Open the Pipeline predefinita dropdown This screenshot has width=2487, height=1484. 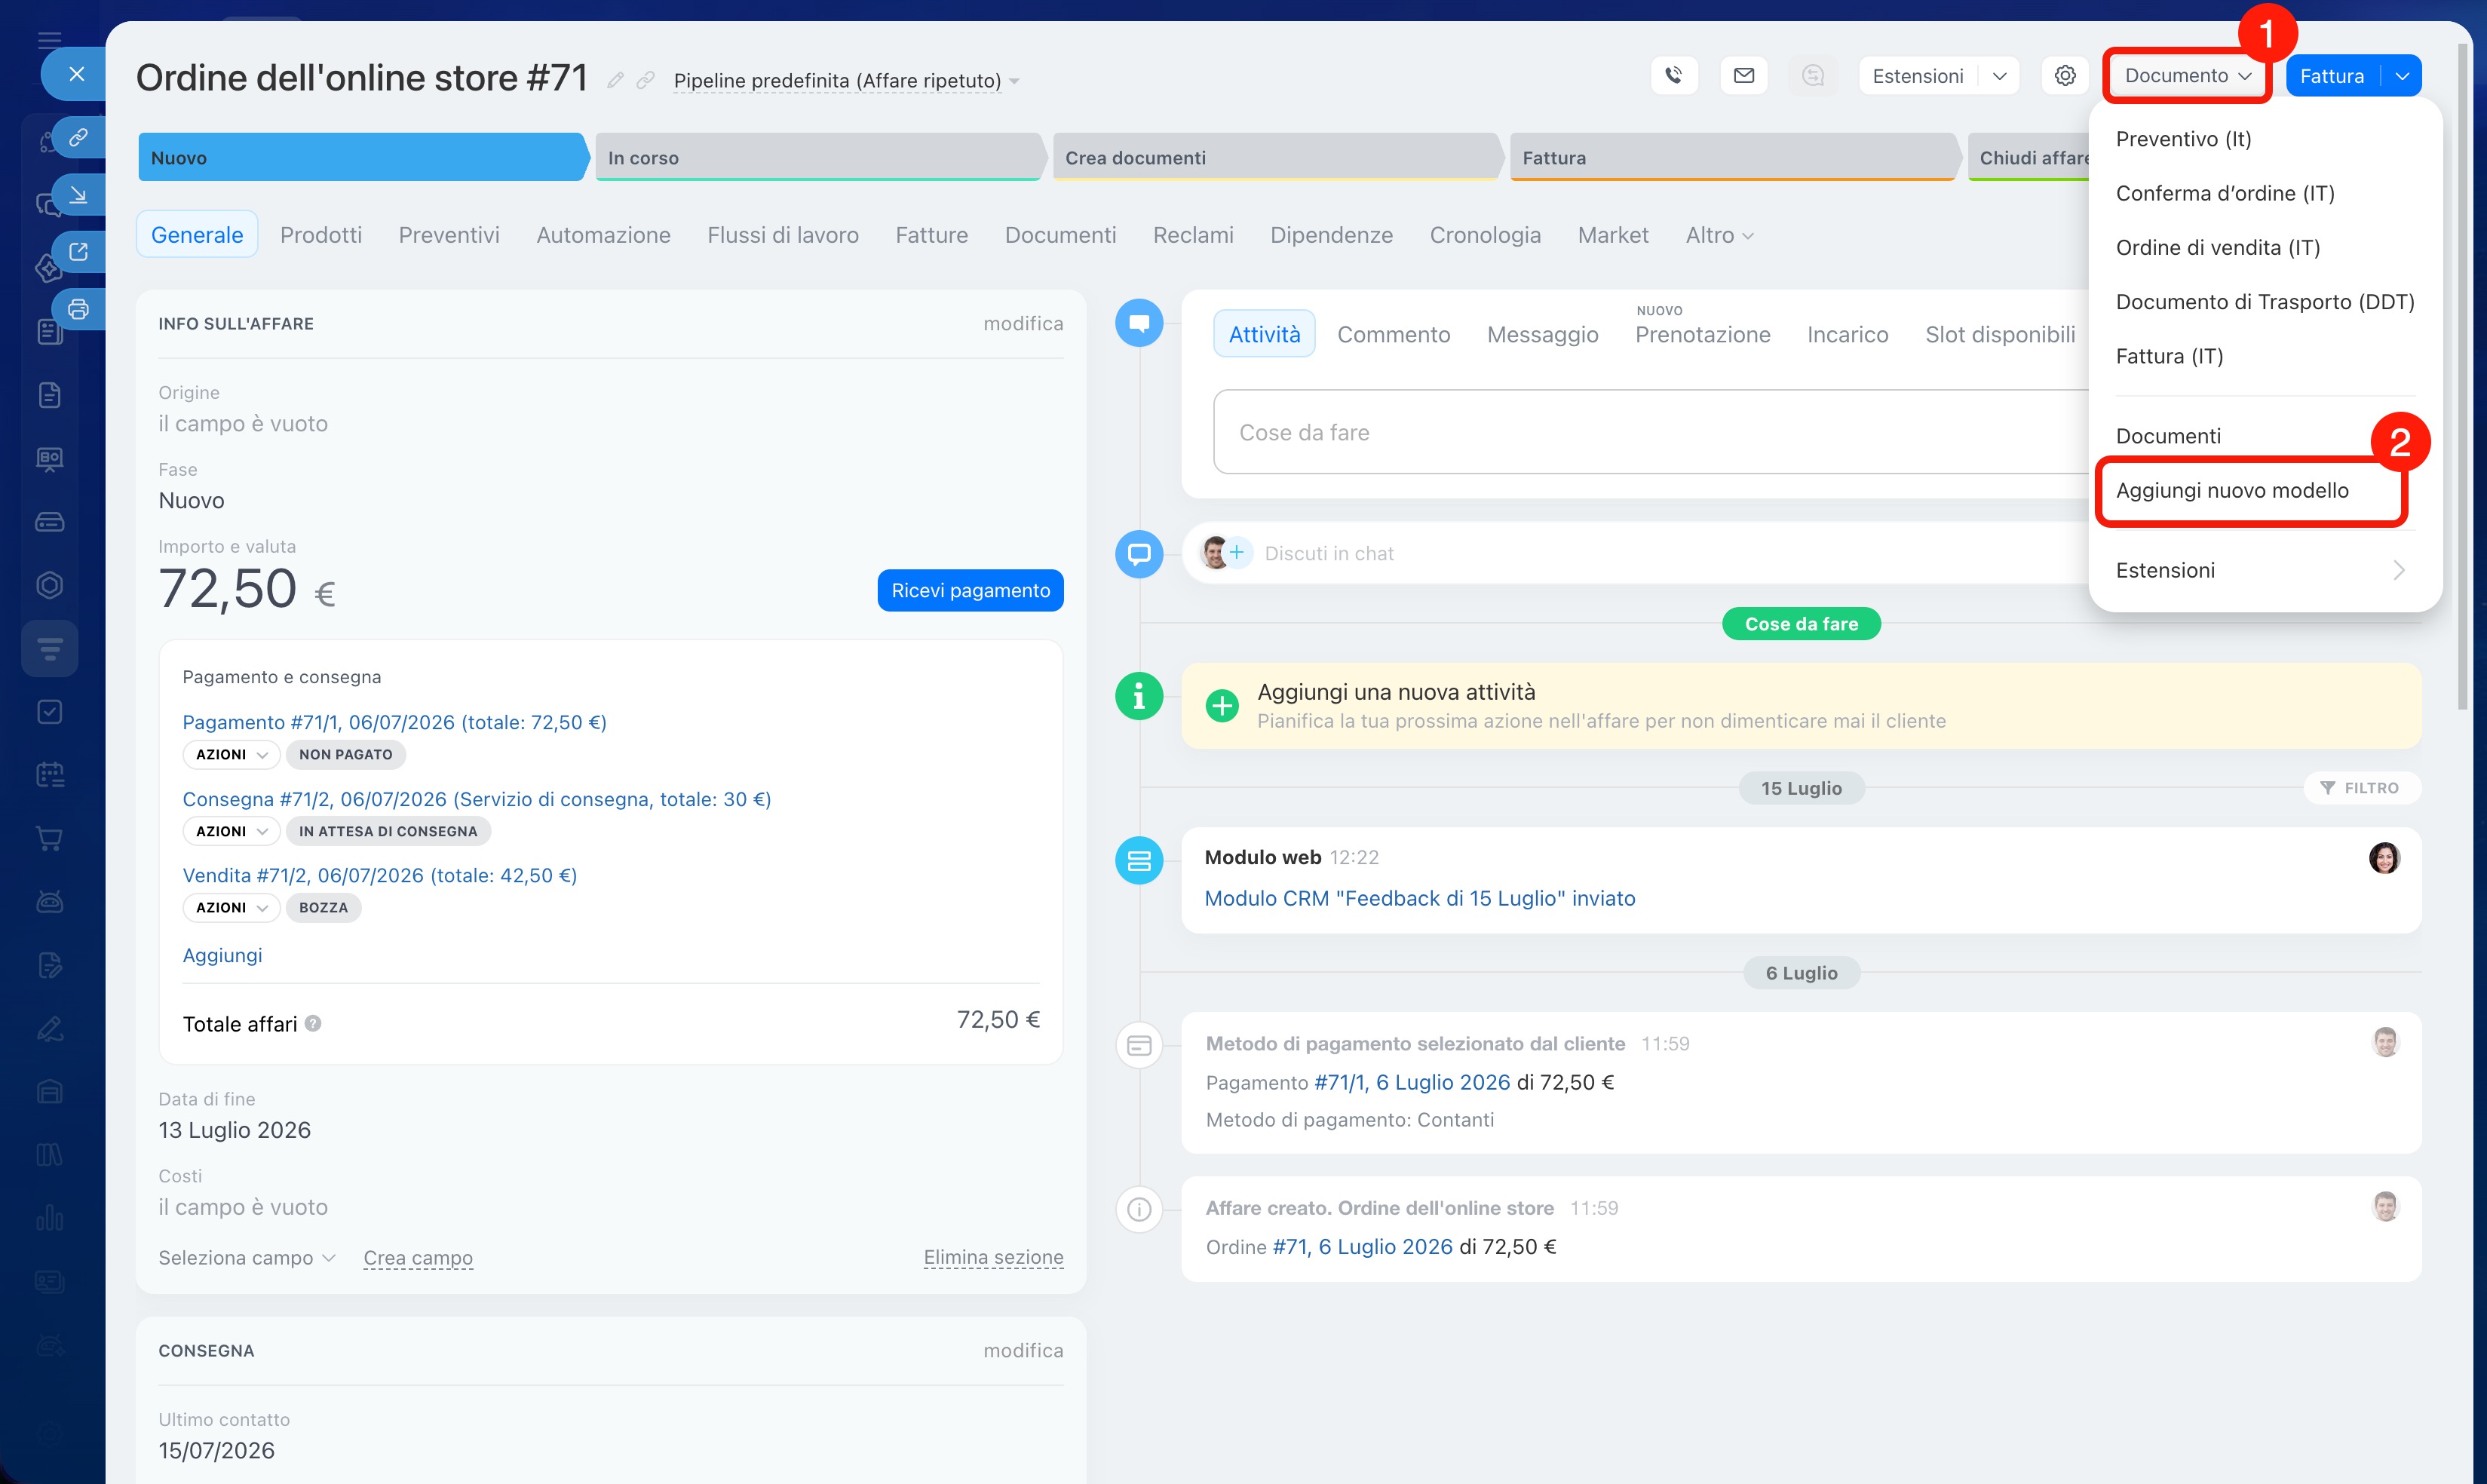pos(846,80)
